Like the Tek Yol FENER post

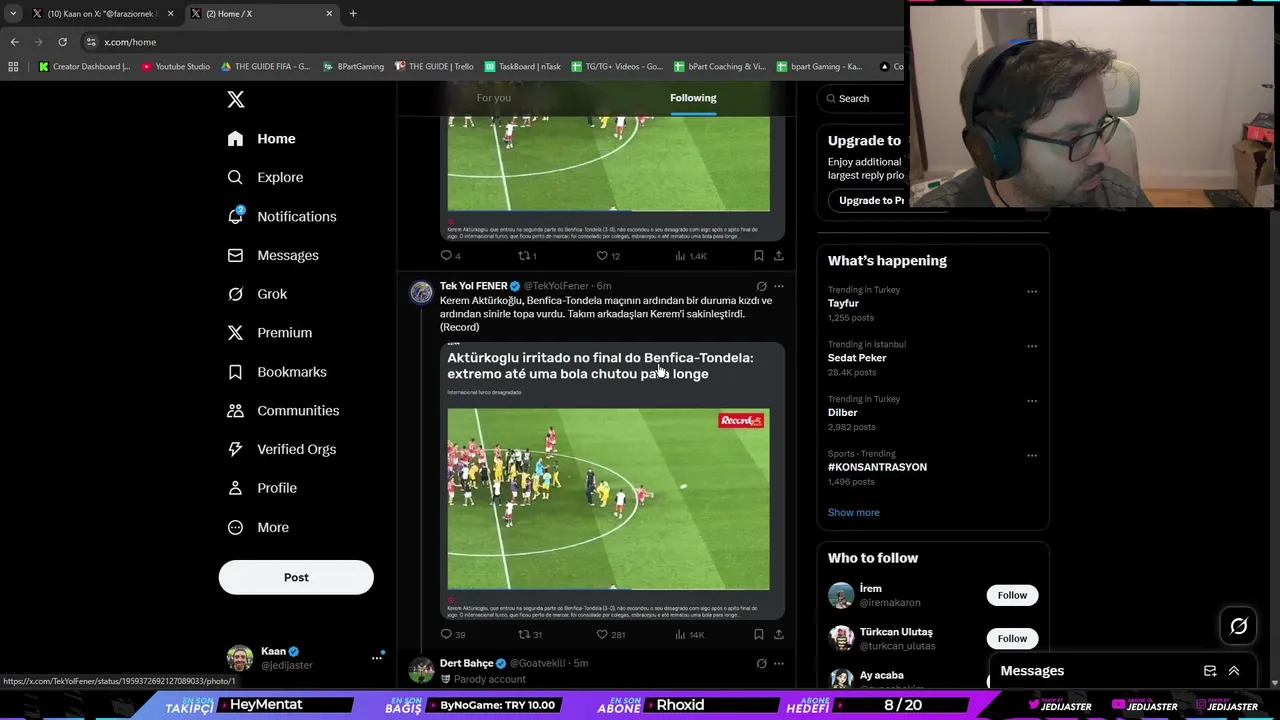pos(610,634)
